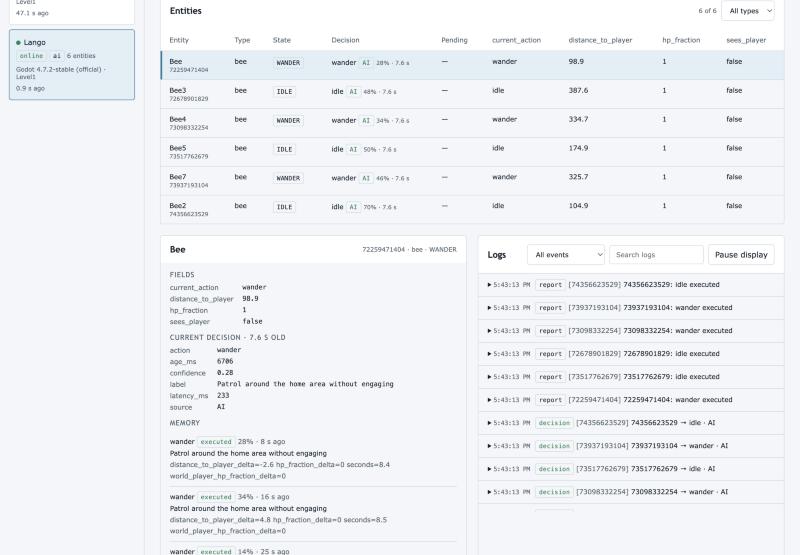Click the Type column header
This screenshot has height=555, width=800.
pos(242,40)
